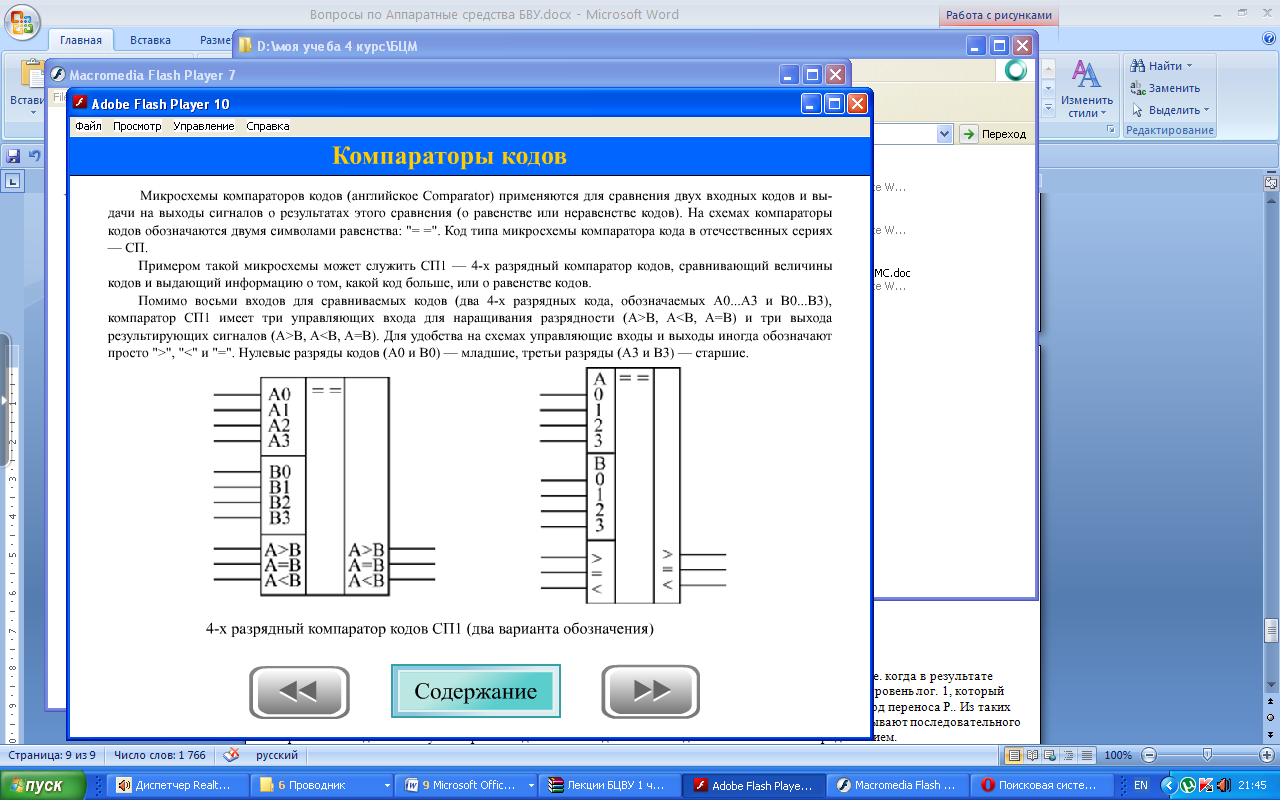Click the Office button in Word
This screenshot has height=800, width=1280.
point(21,22)
